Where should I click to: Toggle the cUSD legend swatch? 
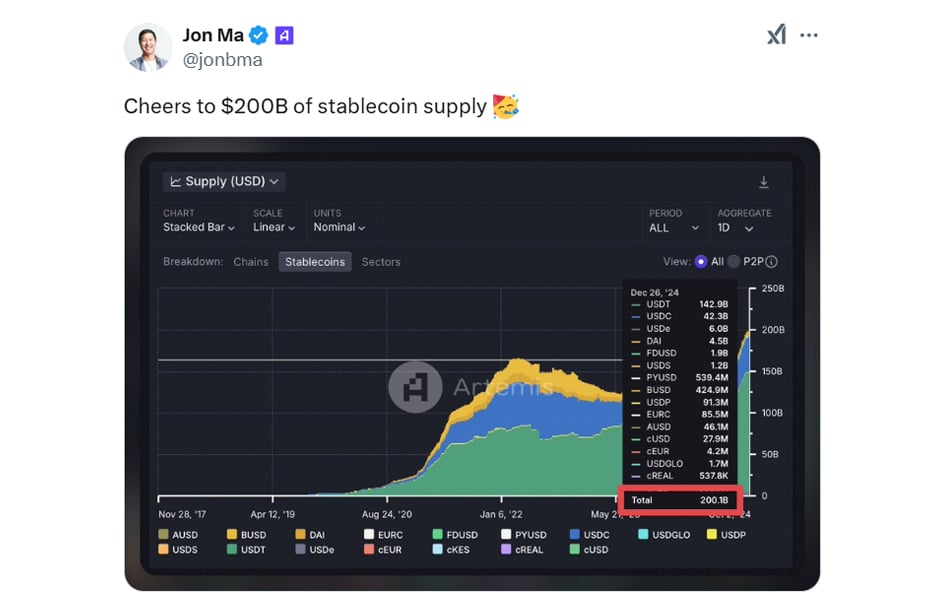(x=575, y=549)
